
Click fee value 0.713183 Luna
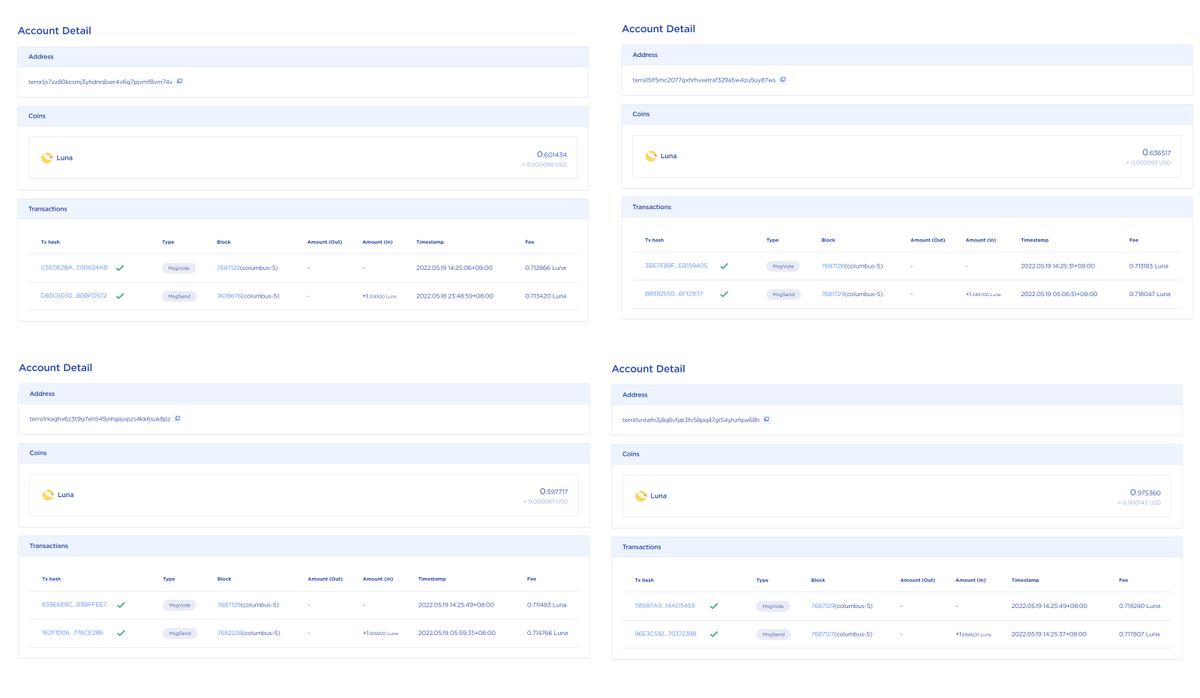pyautogui.click(x=1149, y=266)
